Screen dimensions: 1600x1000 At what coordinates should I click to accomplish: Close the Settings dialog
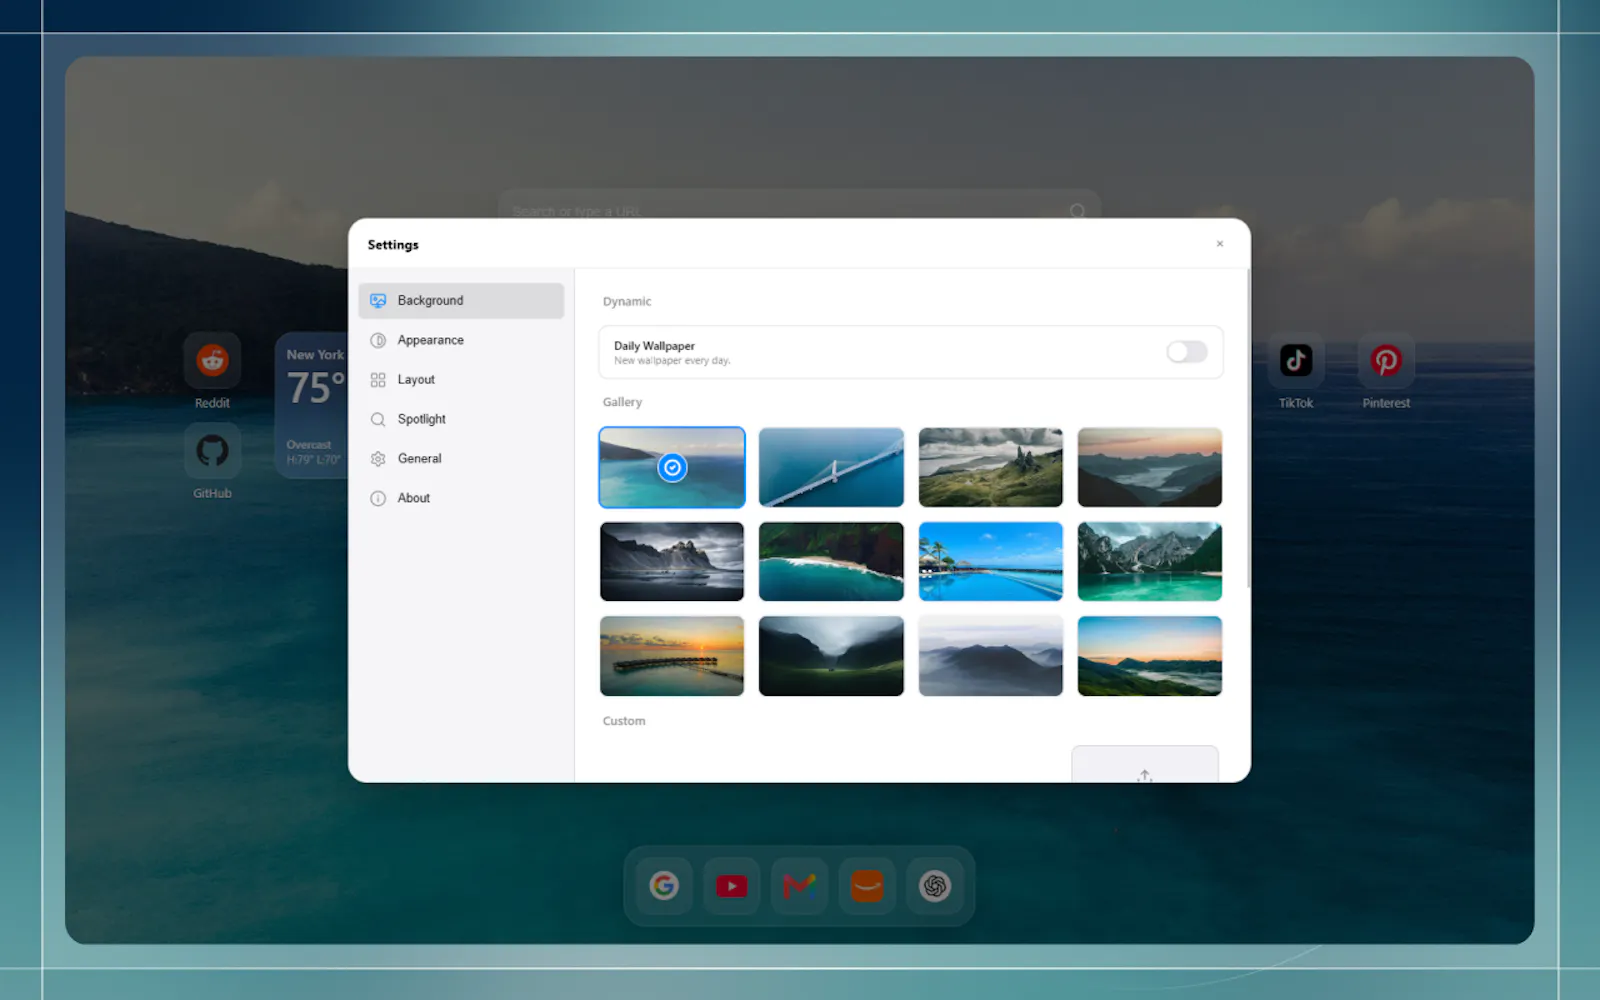[1220, 244]
